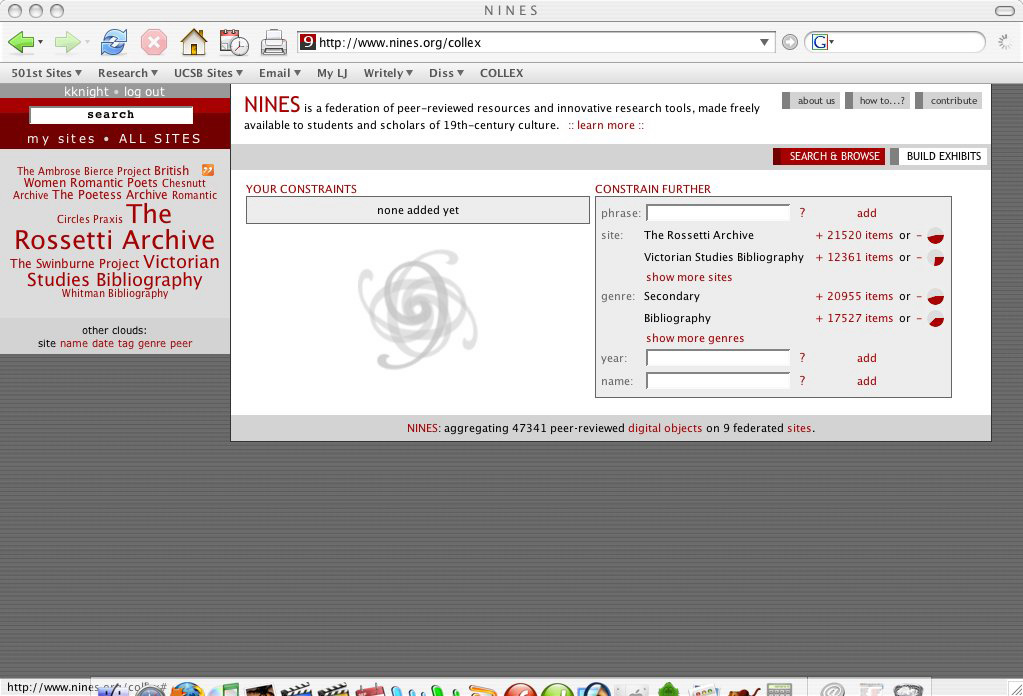
Task: Add the '+ 12361 items' Victorian Studies constraint
Action: 854,257
